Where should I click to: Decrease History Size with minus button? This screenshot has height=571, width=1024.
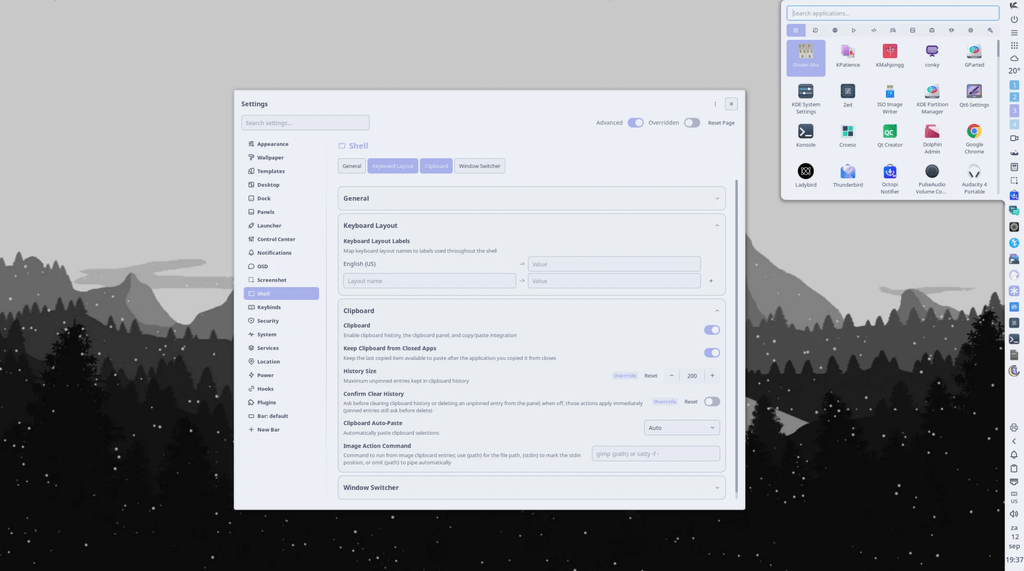671,376
